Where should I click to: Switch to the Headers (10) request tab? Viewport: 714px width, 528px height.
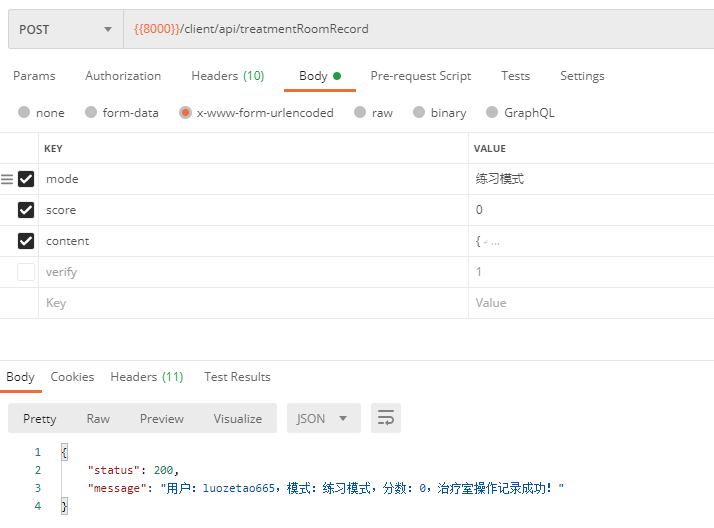pyautogui.click(x=227, y=76)
